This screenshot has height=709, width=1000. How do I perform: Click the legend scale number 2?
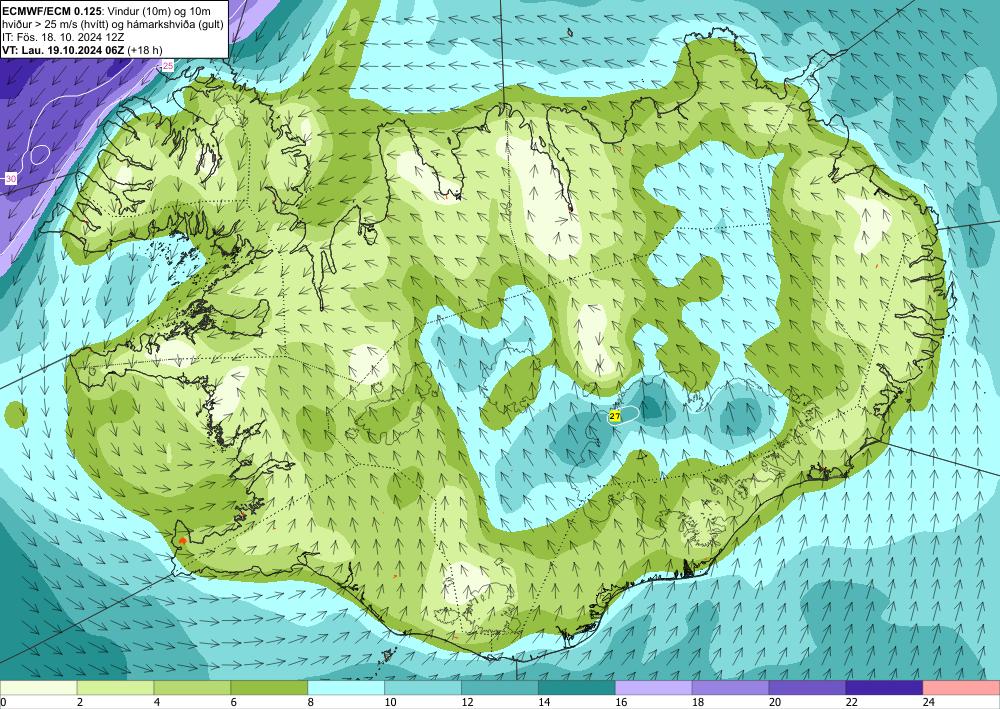[80, 702]
